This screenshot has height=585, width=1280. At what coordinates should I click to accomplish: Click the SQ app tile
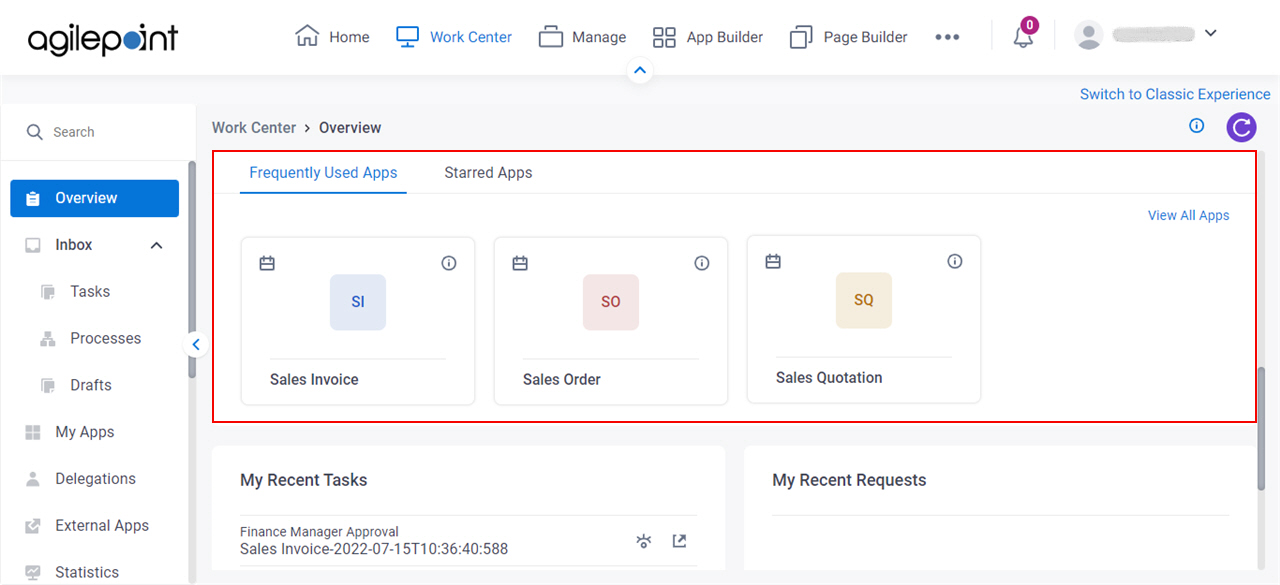tap(864, 300)
